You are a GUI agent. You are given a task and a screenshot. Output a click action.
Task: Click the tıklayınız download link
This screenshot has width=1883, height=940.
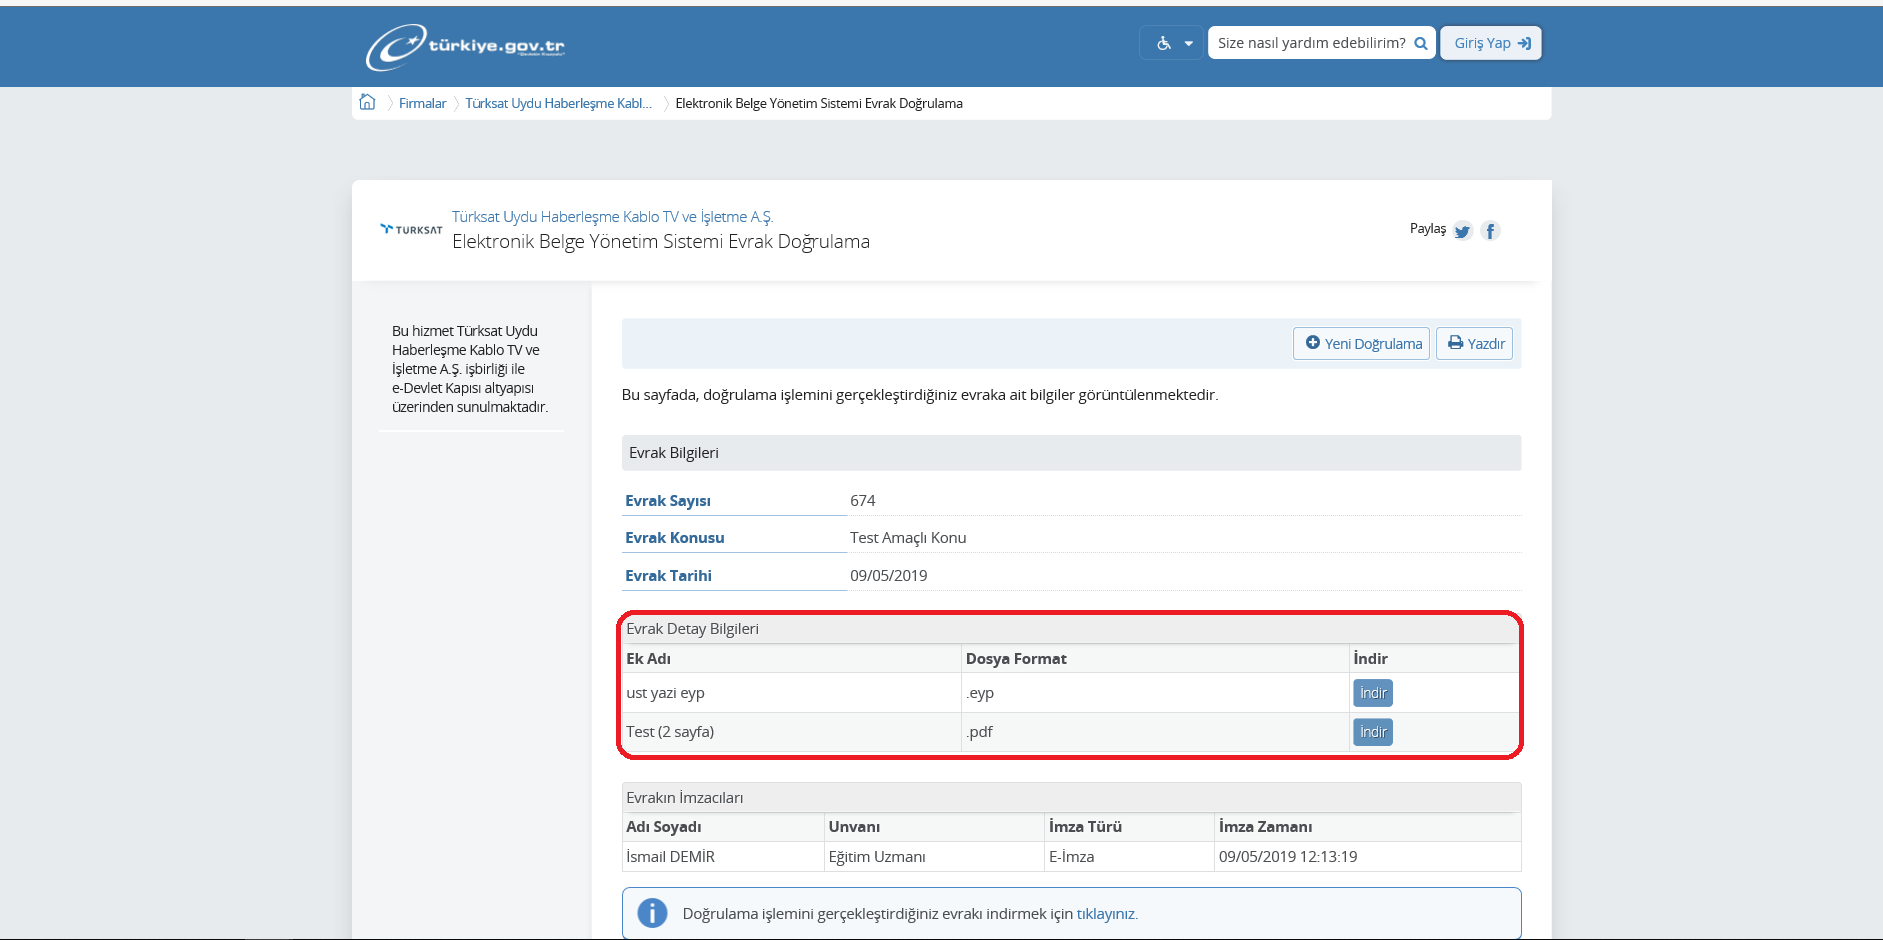pyautogui.click(x=1106, y=914)
